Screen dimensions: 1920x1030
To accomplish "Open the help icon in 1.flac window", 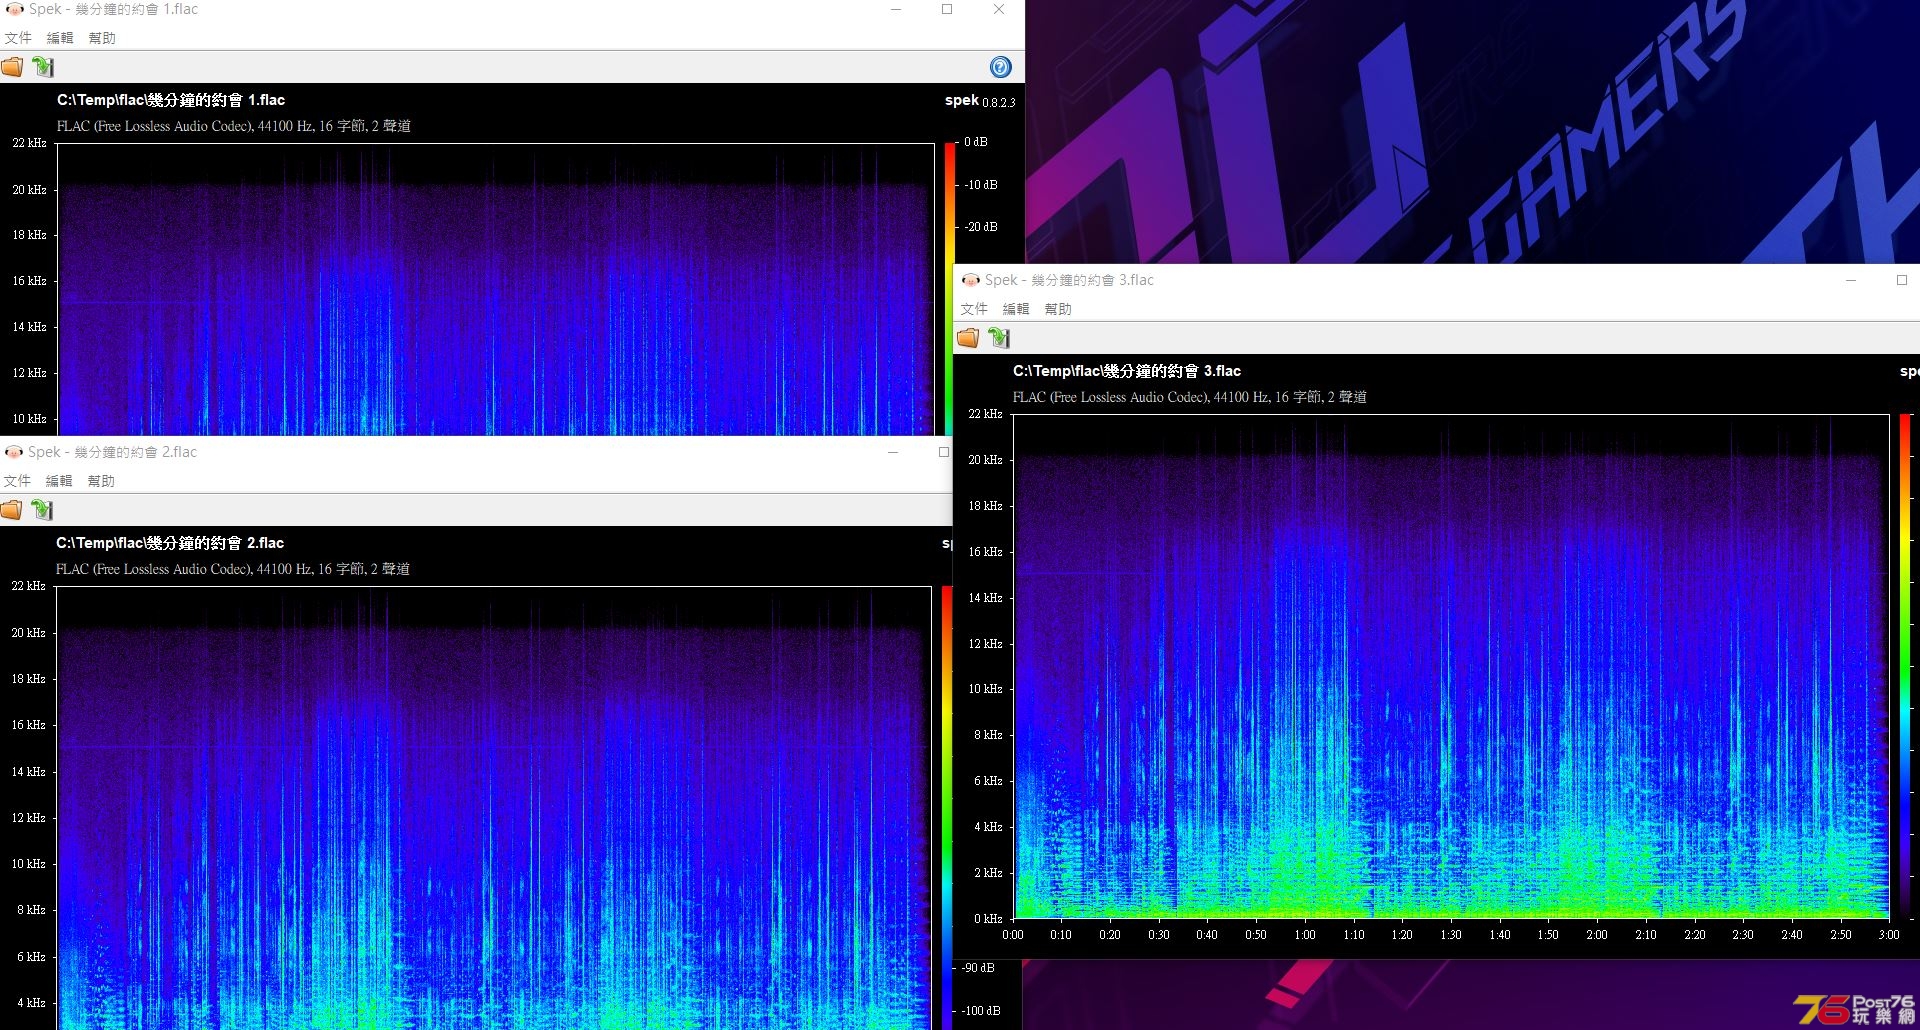I will click(x=1000, y=67).
